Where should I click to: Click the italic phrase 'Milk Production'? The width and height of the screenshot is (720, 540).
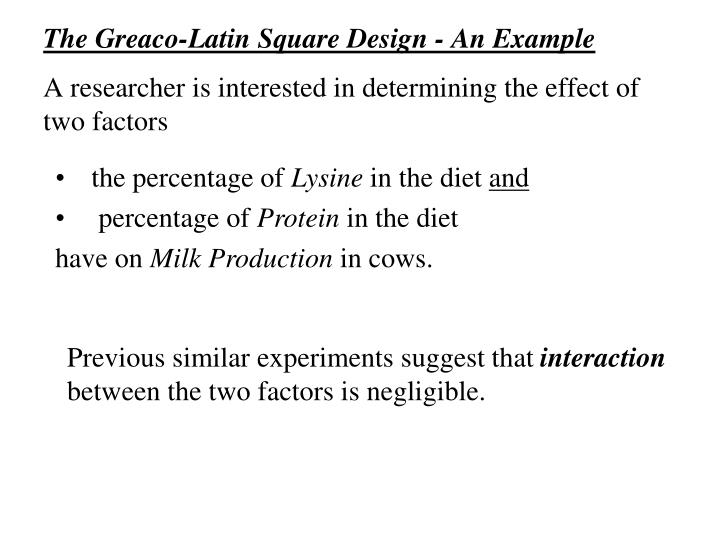(241, 259)
